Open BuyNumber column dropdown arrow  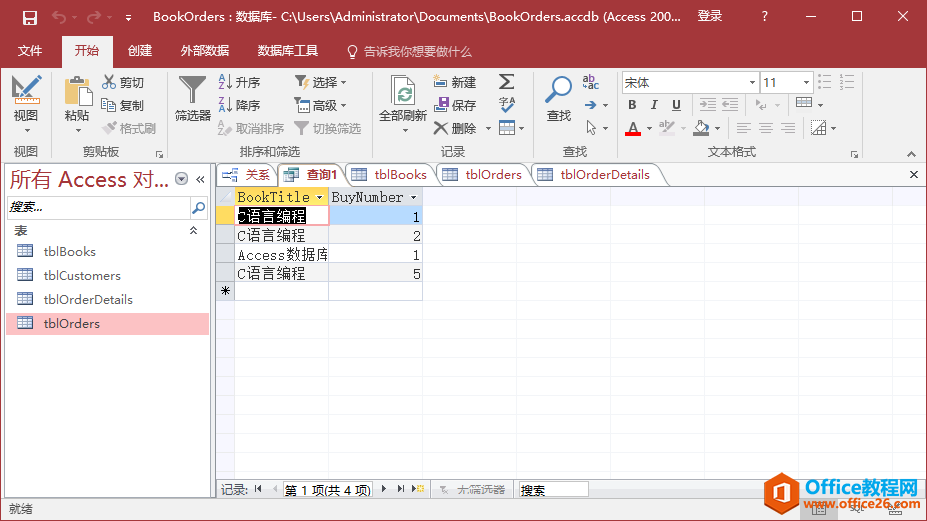point(413,198)
